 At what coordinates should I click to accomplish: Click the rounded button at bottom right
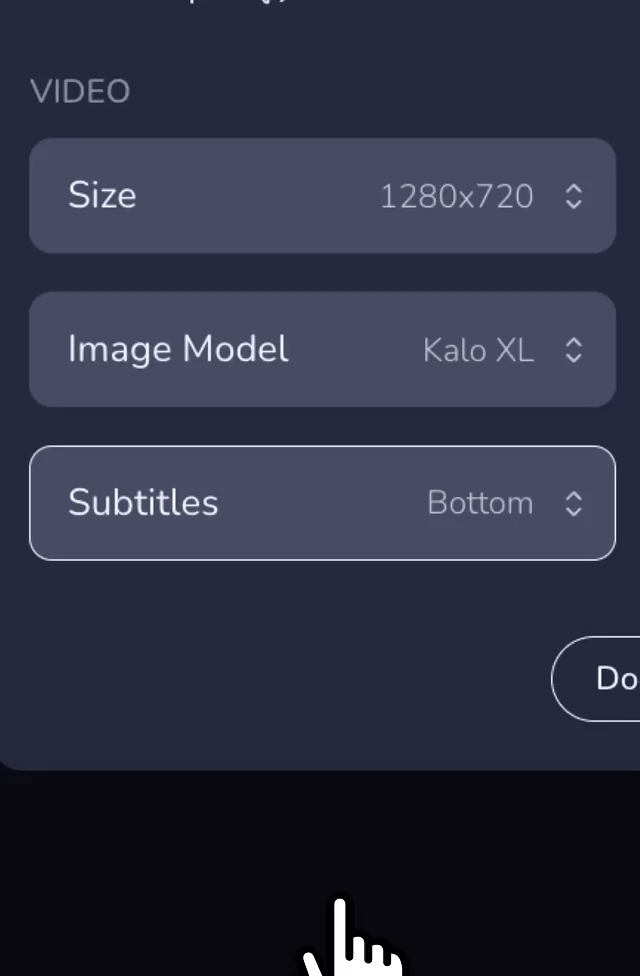coord(613,679)
